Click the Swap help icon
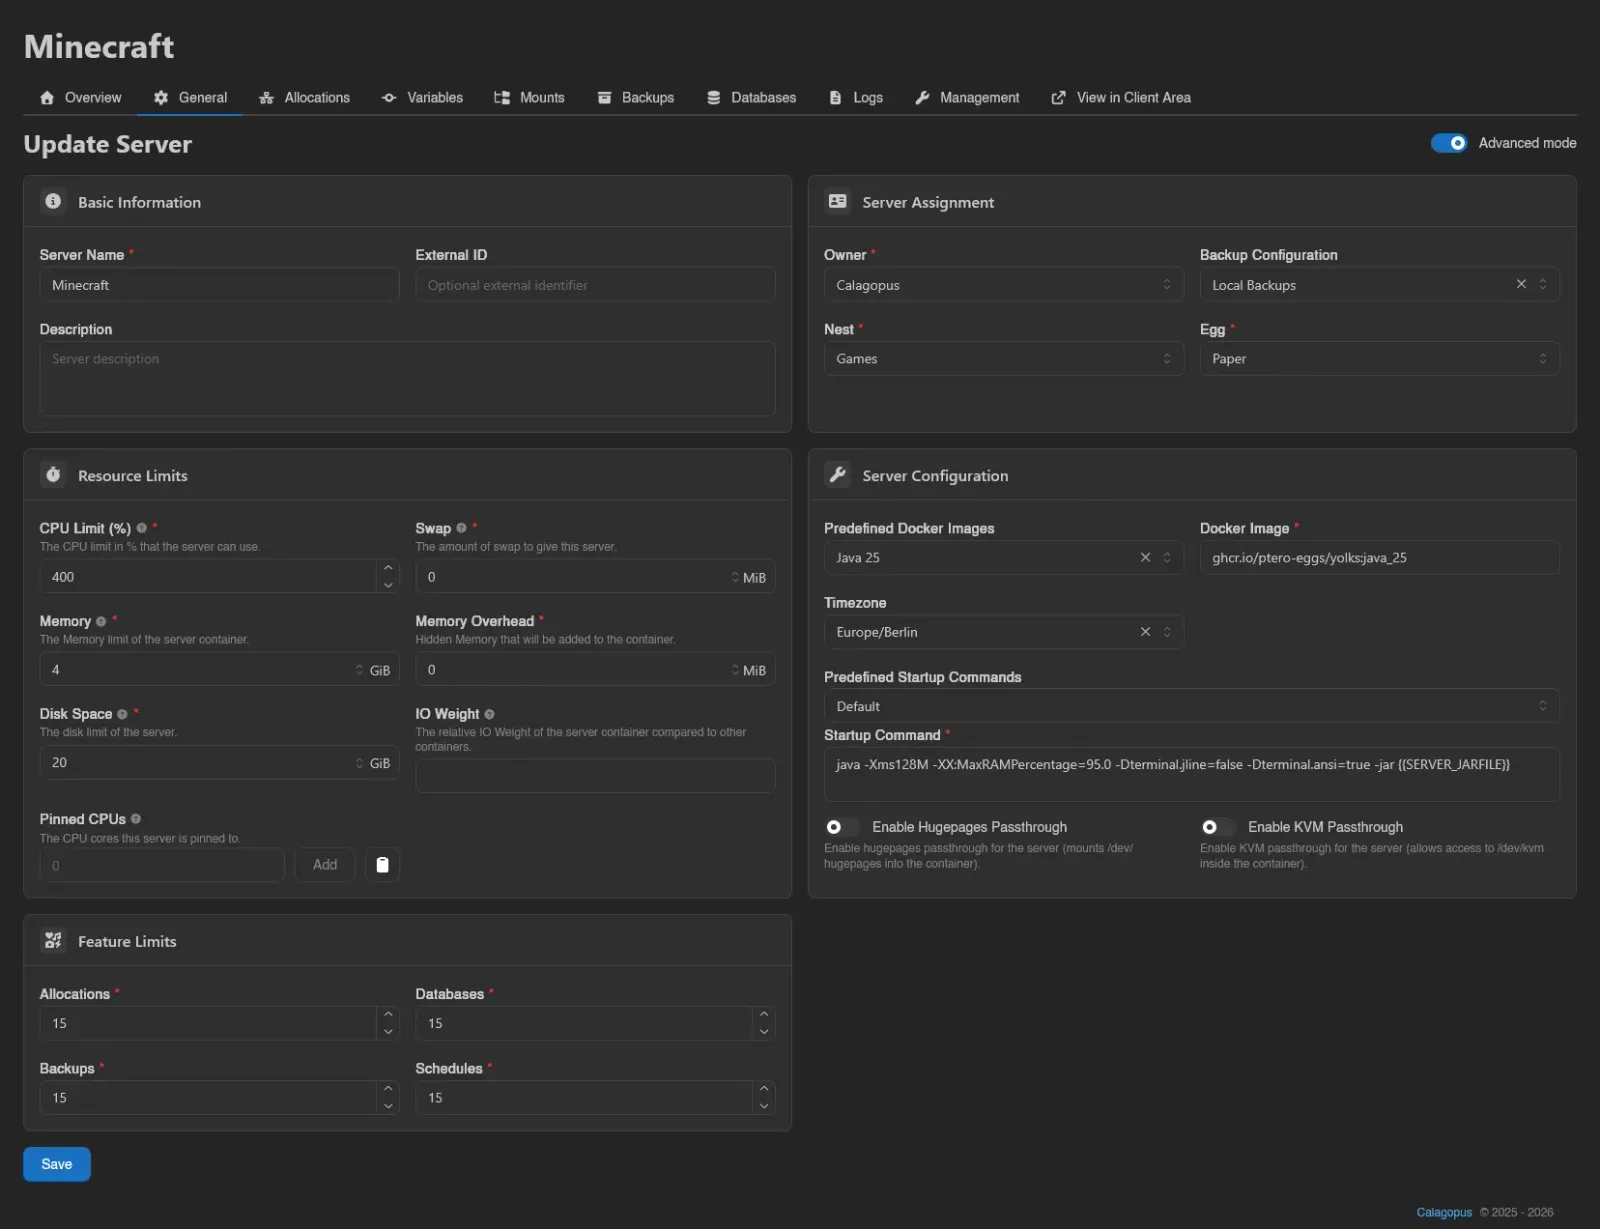 [x=461, y=528]
